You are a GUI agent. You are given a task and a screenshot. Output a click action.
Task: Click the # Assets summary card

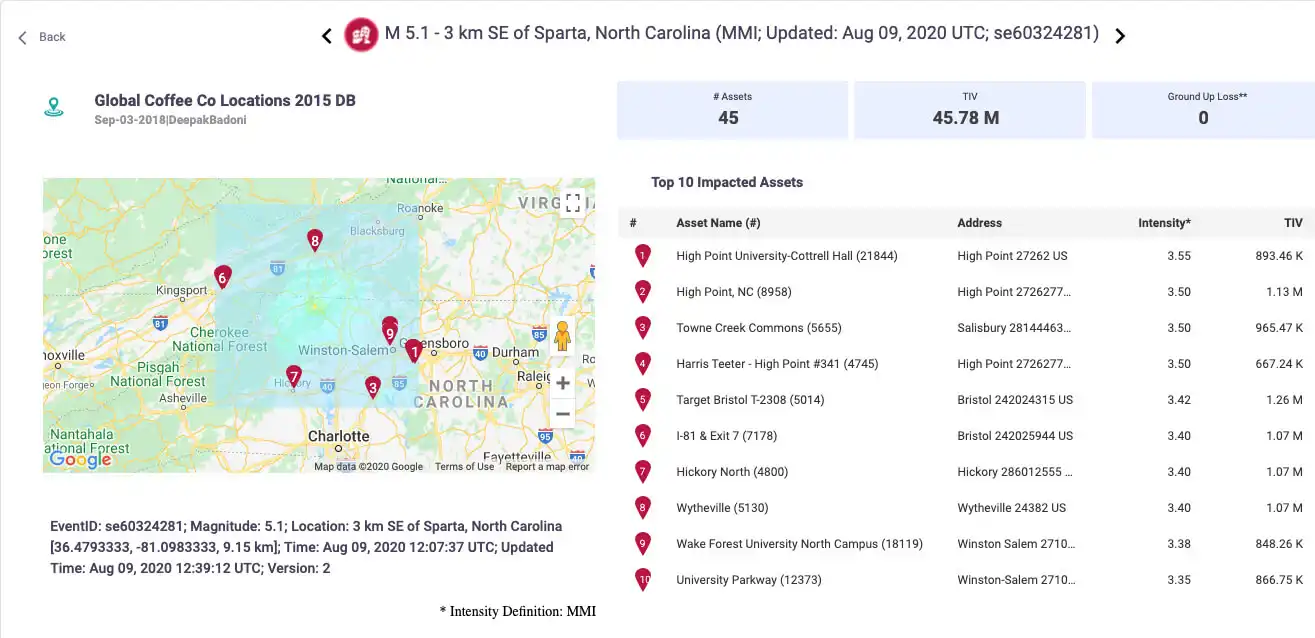pyautogui.click(x=732, y=110)
